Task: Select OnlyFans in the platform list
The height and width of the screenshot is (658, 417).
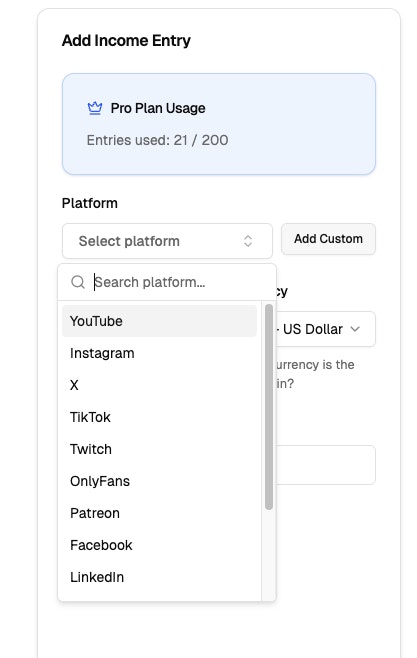Action: 159,481
